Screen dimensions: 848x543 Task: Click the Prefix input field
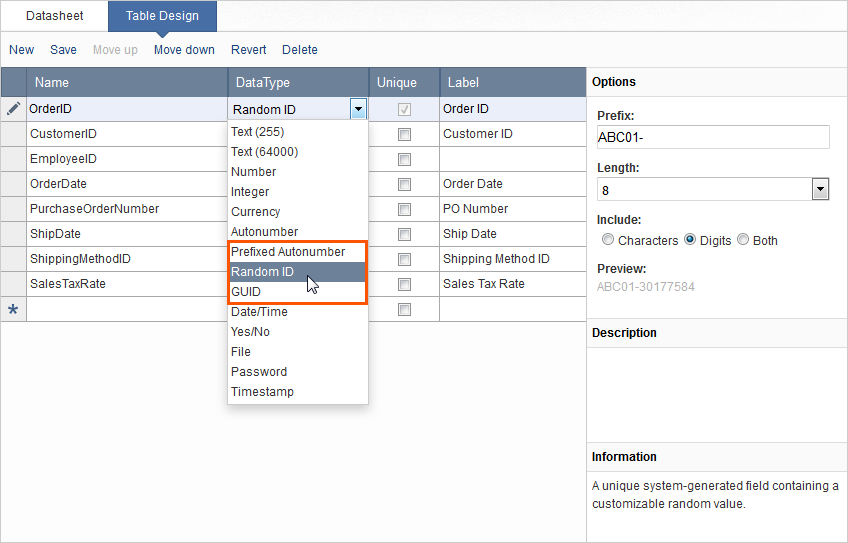(x=712, y=137)
